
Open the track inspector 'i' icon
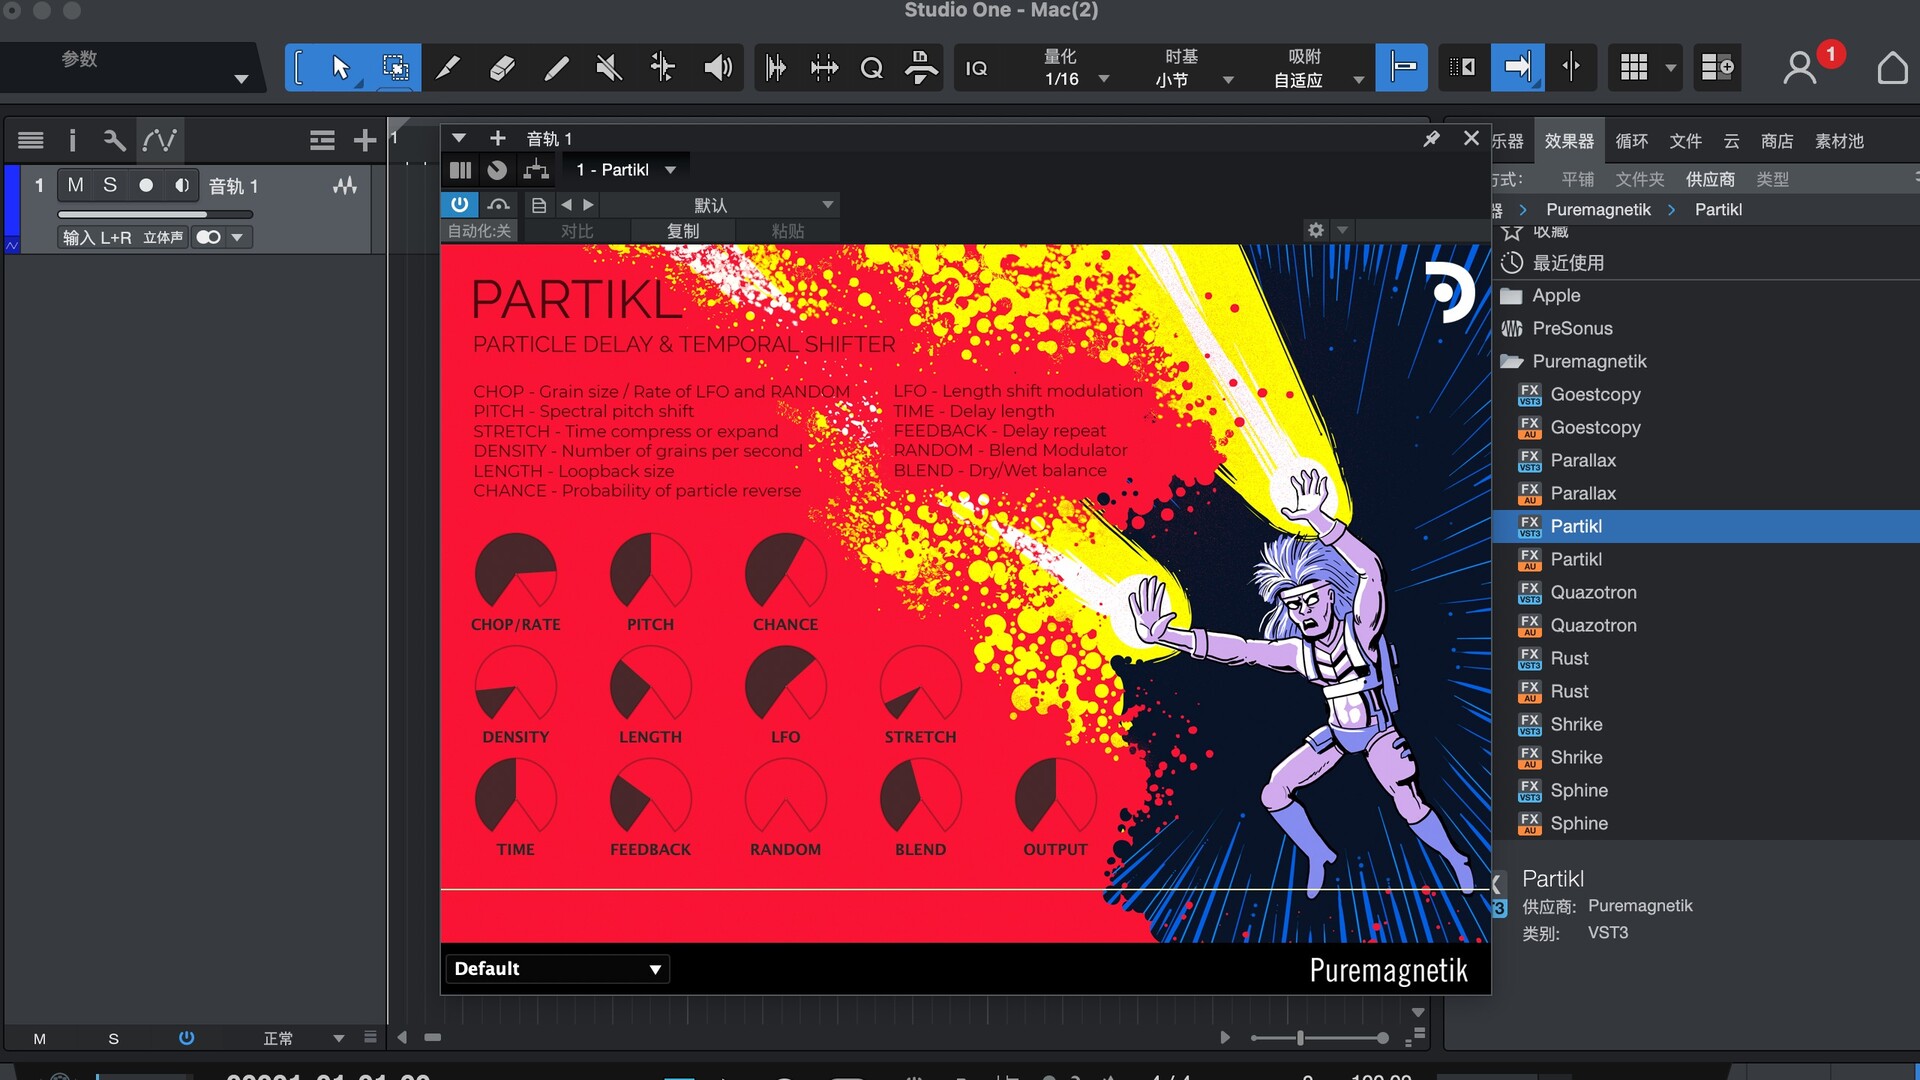pyautogui.click(x=72, y=140)
